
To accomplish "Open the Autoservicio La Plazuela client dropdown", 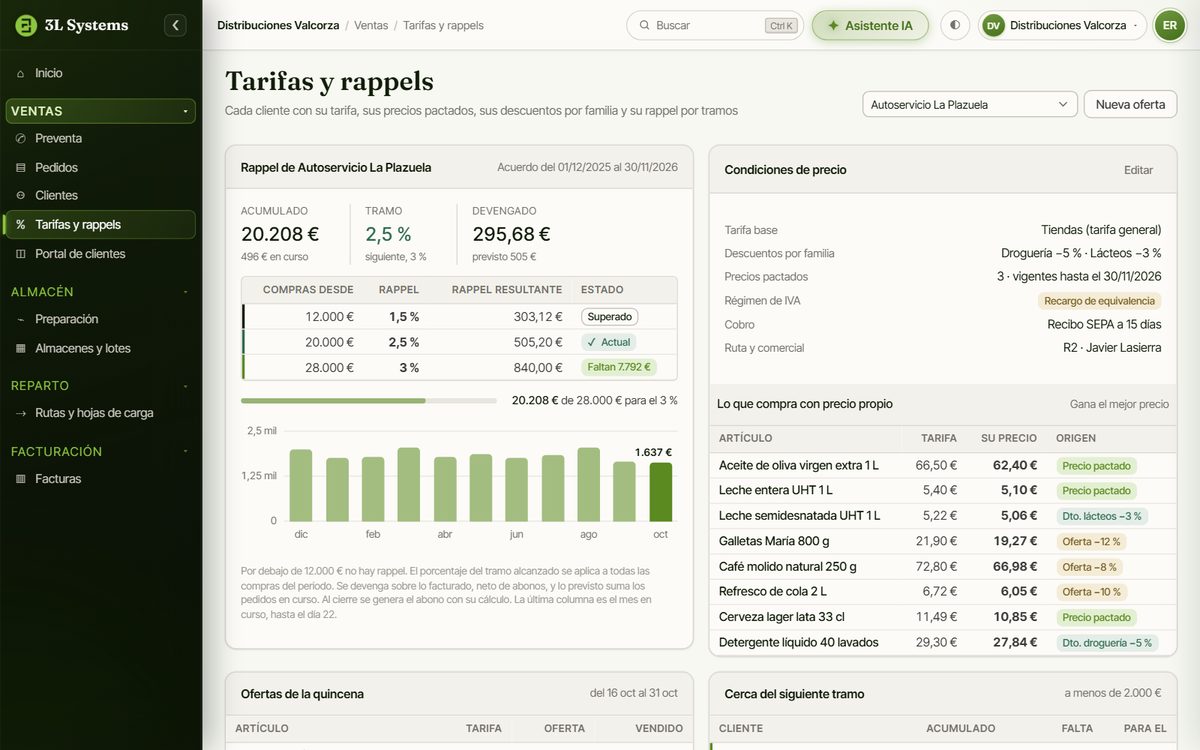I will [970, 104].
